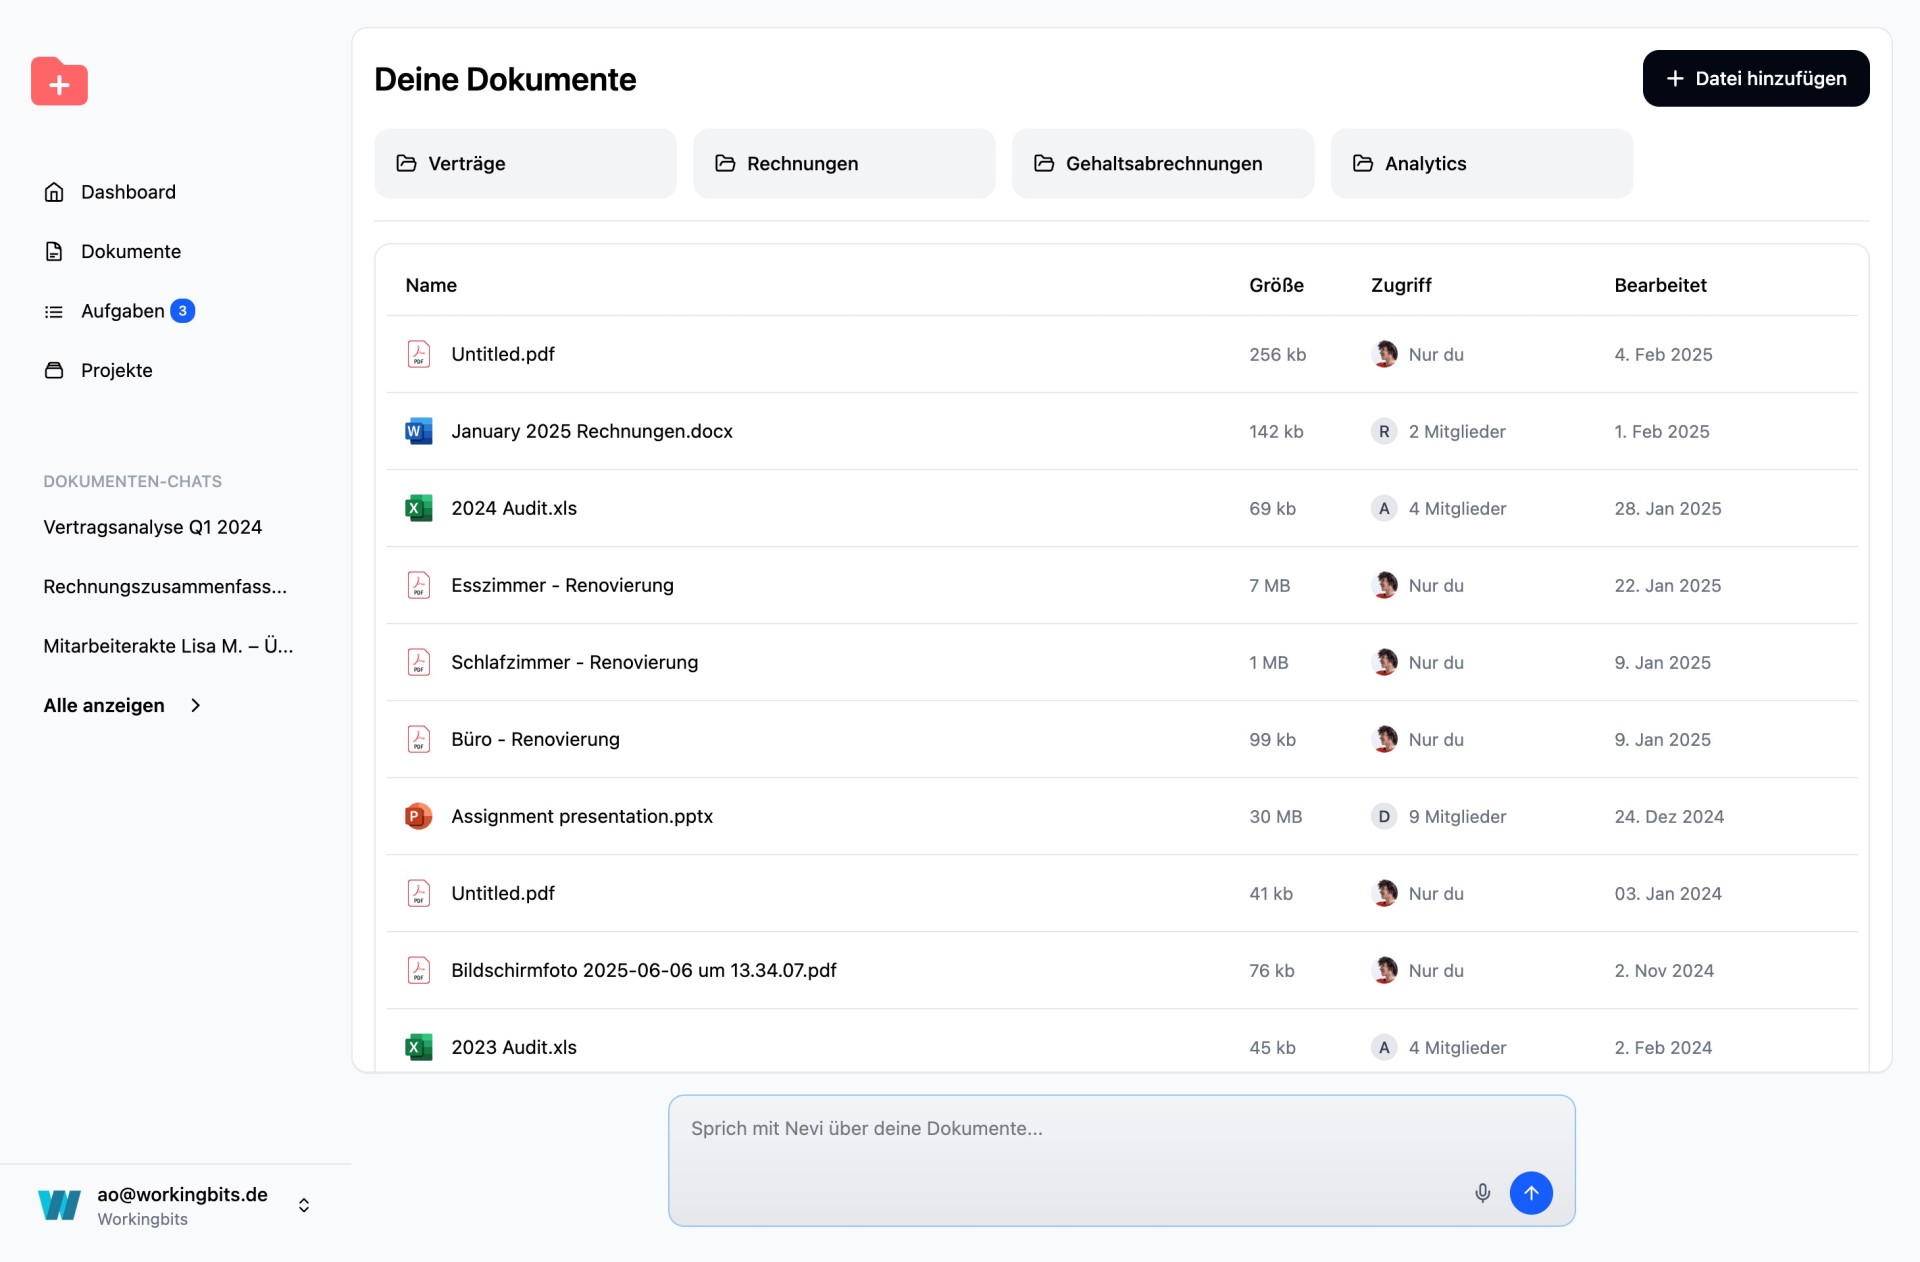Open the Dashboard menu item
Image resolution: width=1920 pixels, height=1262 pixels.
(x=128, y=192)
